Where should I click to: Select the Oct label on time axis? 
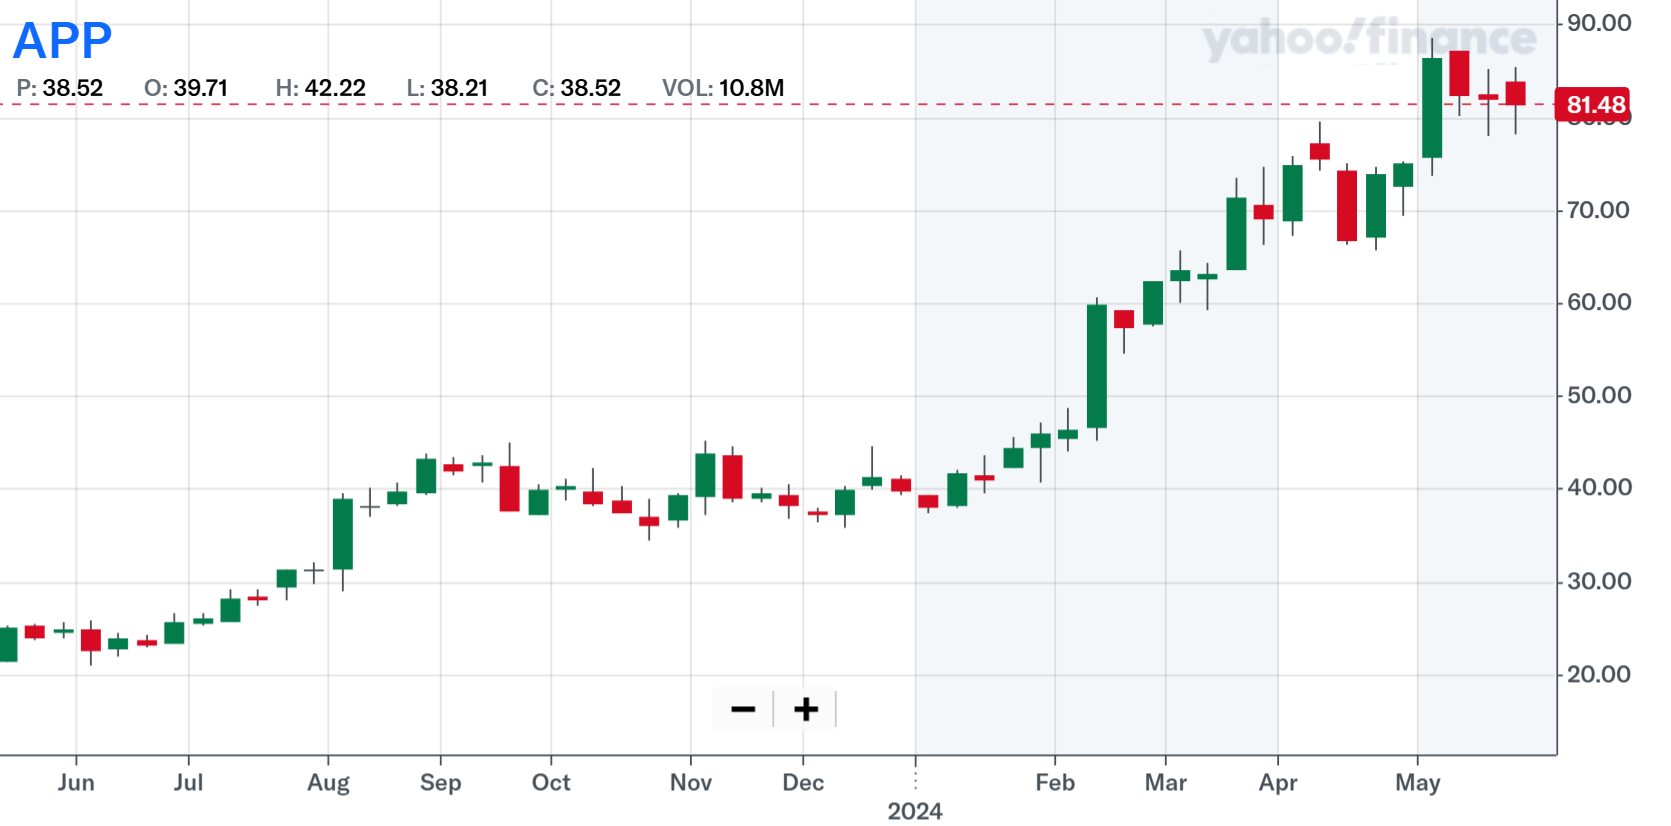pos(551,782)
